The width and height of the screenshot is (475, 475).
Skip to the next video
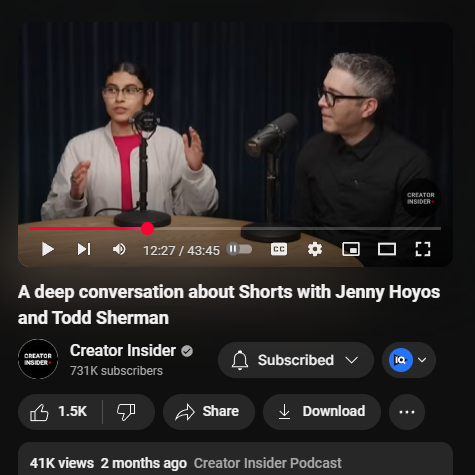[x=84, y=249]
